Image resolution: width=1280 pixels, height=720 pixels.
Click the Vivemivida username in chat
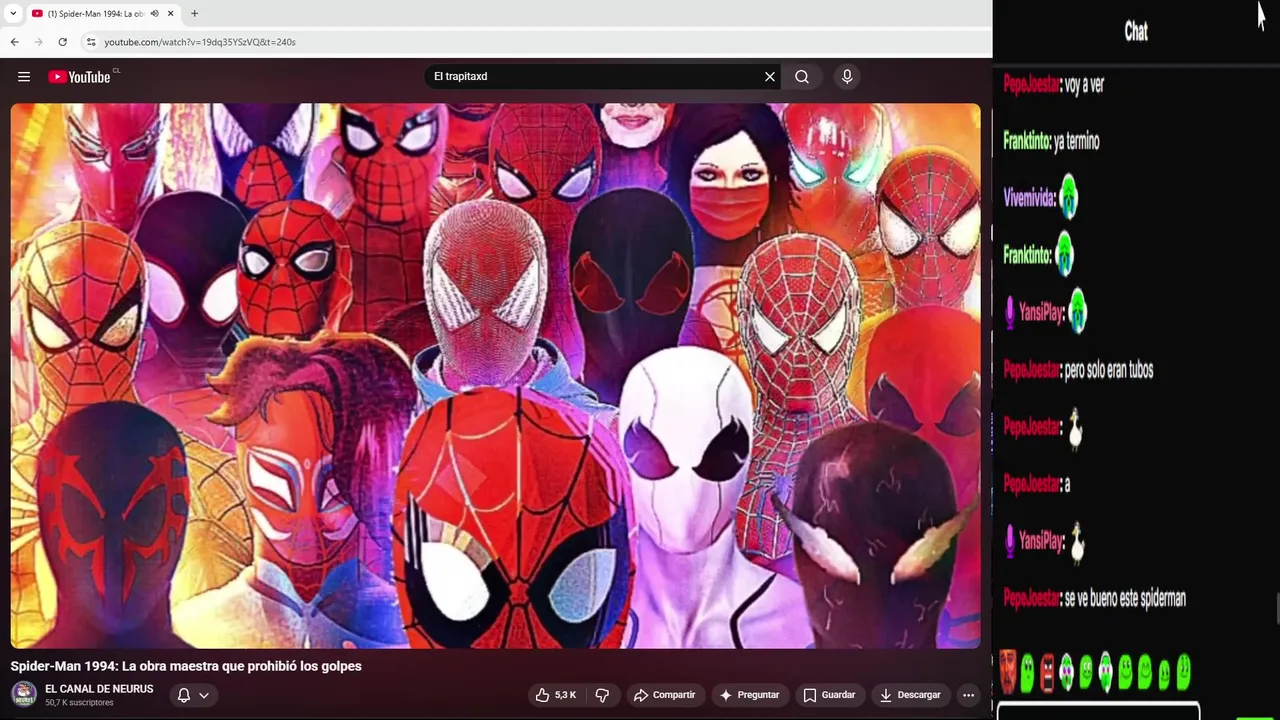(x=1029, y=198)
